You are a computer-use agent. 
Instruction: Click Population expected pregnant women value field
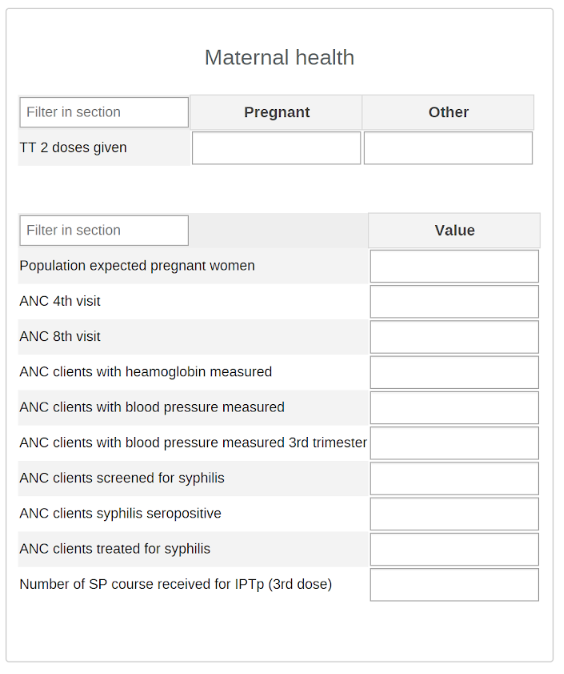click(x=454, y=267)
